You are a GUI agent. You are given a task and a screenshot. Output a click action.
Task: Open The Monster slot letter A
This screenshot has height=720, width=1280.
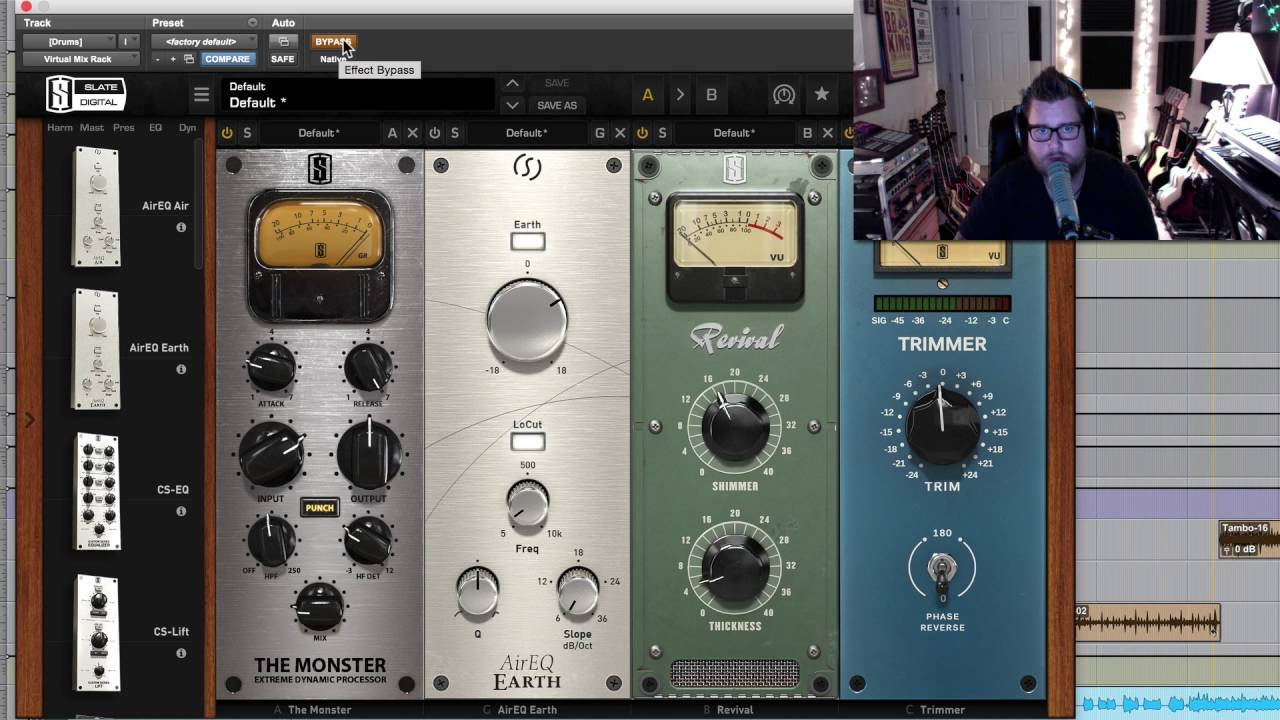pos(392,133)
